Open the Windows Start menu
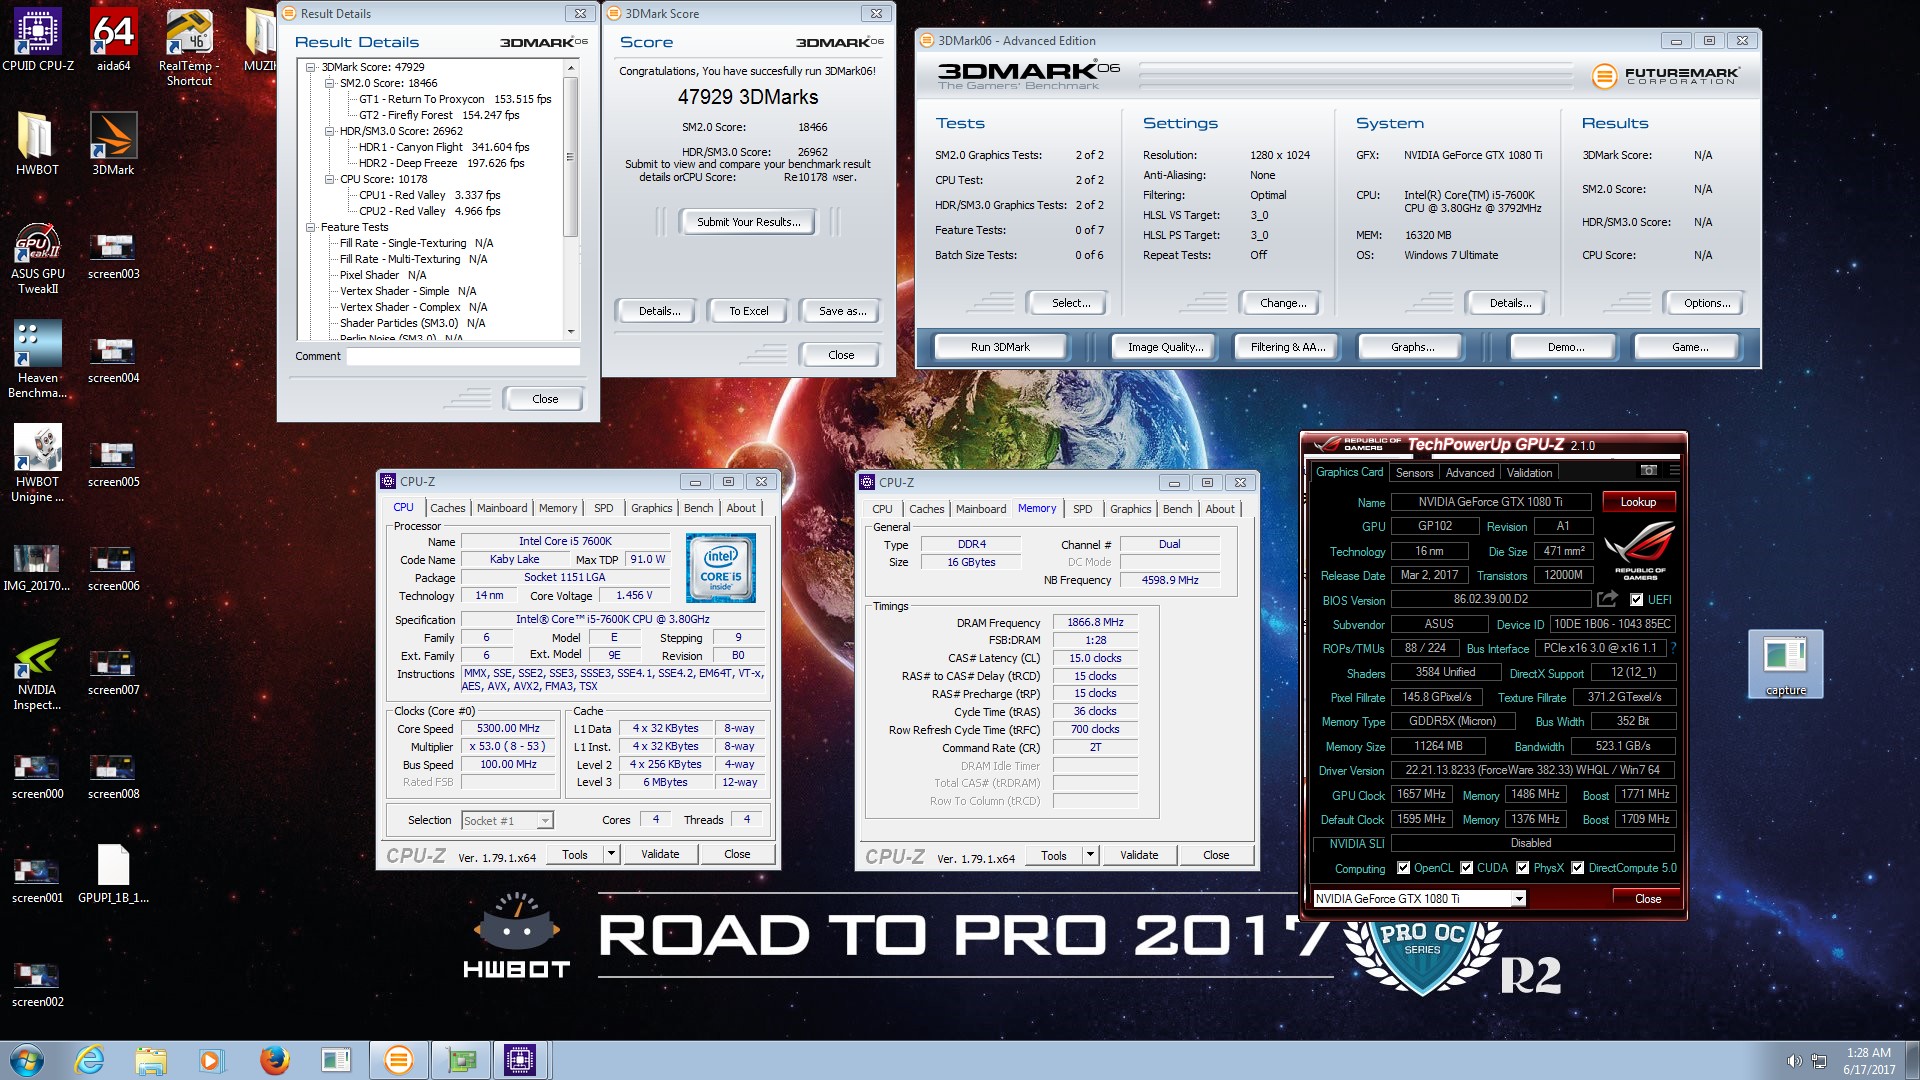The image size is (1920, 1080). (x=27, y=1060)
